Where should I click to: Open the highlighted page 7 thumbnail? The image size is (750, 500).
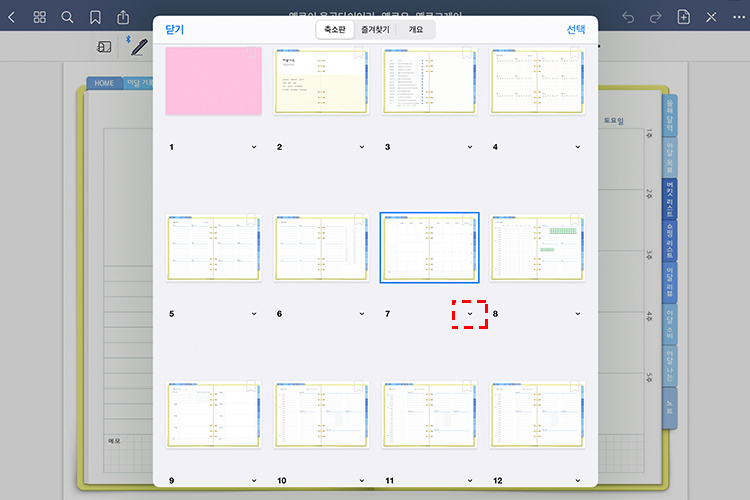[x=430, y=247]
